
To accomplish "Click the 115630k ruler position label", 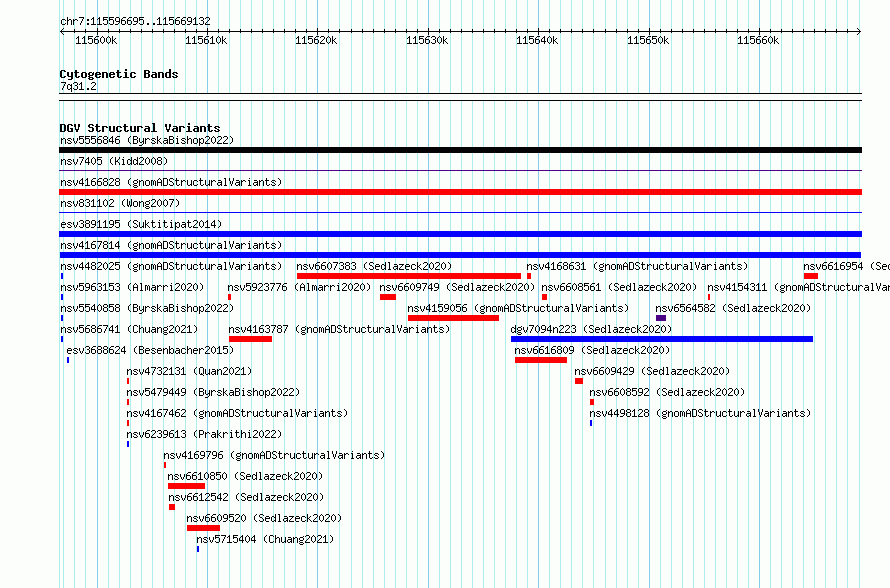I will point(427,40).
